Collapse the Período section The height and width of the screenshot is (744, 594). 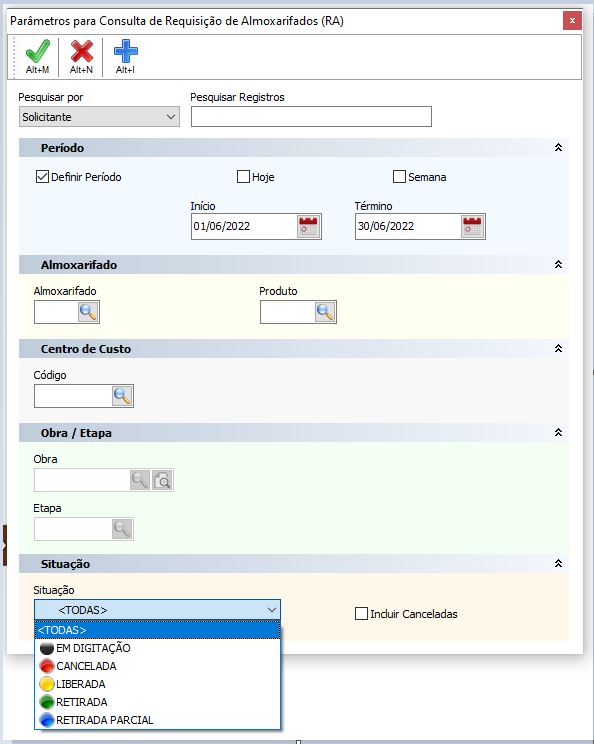(x=558, y=148)
